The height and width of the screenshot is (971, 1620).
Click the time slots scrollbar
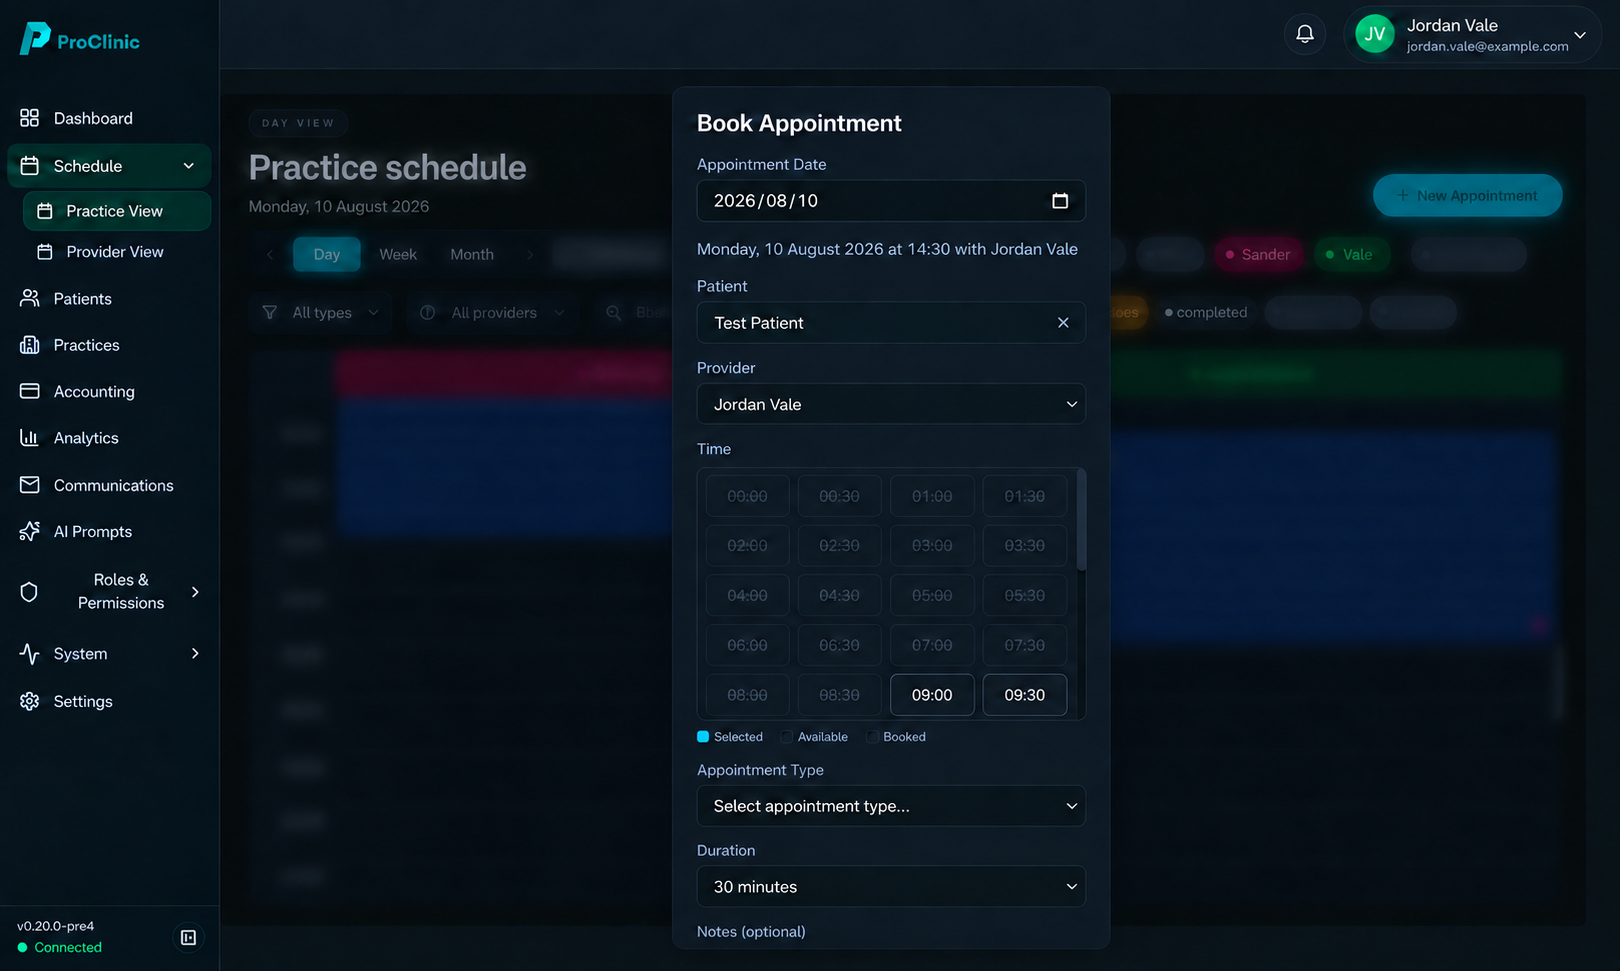point(1081,520)
